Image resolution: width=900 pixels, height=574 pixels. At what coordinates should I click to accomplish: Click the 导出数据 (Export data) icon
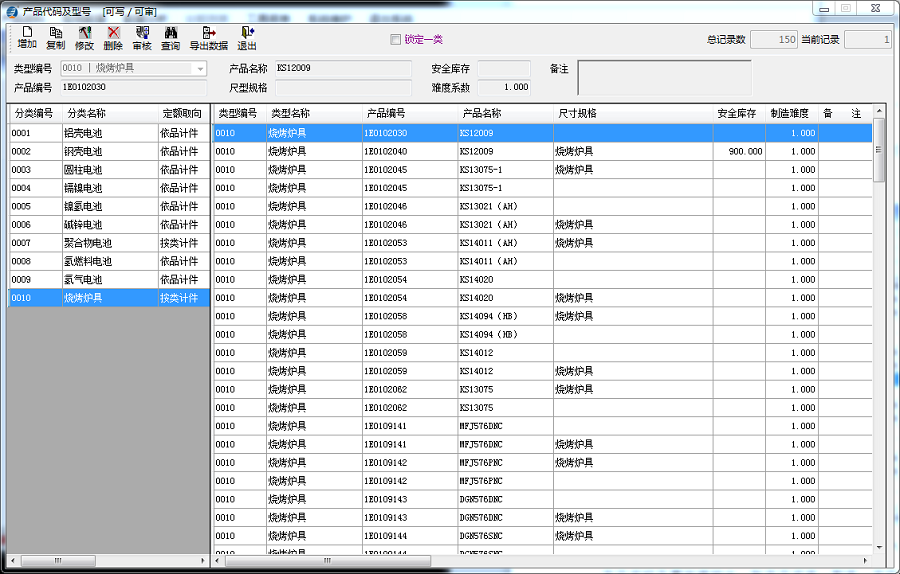[x=209, y=38]
